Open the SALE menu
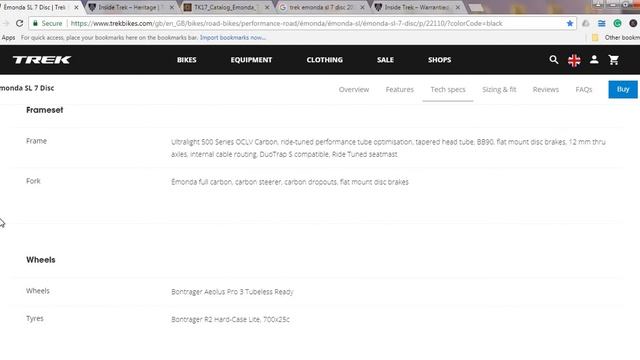This screenshot has width=640, height=360. (x=385, y=60)
